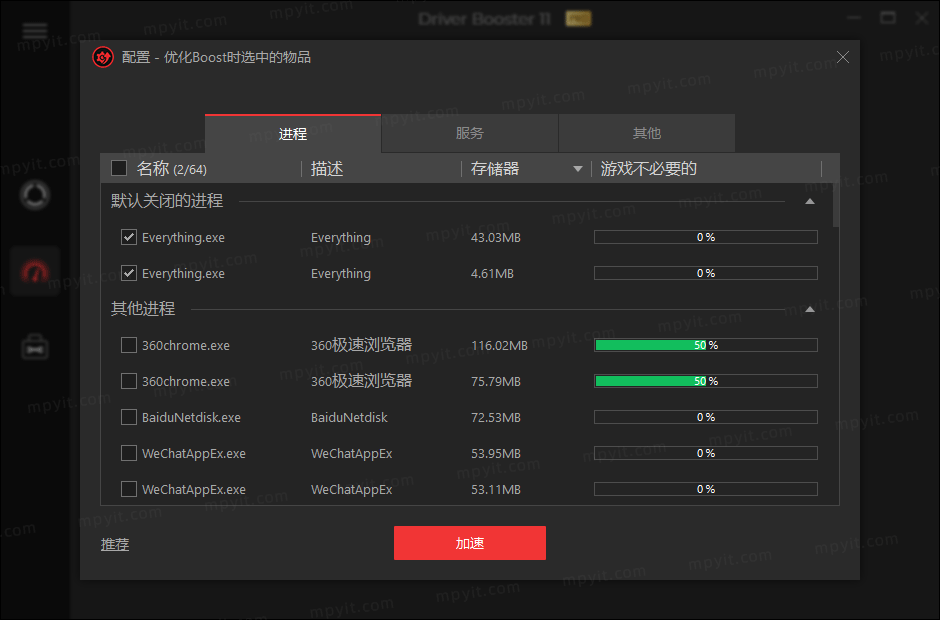Tick the BaiduNetdisk.exe checkbox
The width and height of the screenshot is (940, 620).
(129, 417)
